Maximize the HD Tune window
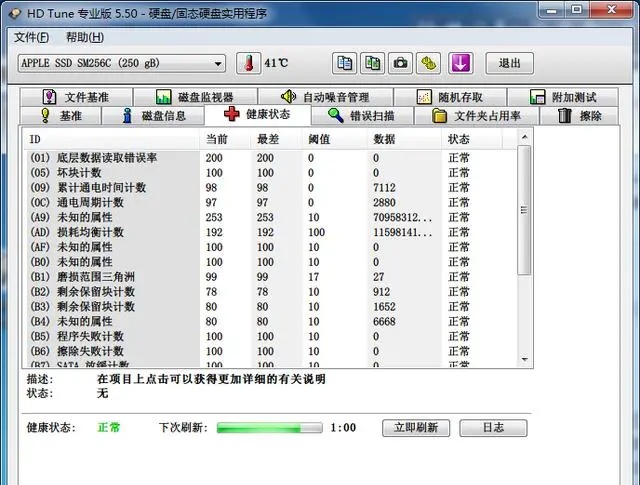Screen dimensions: 640x485 click(x=576, y=10)
